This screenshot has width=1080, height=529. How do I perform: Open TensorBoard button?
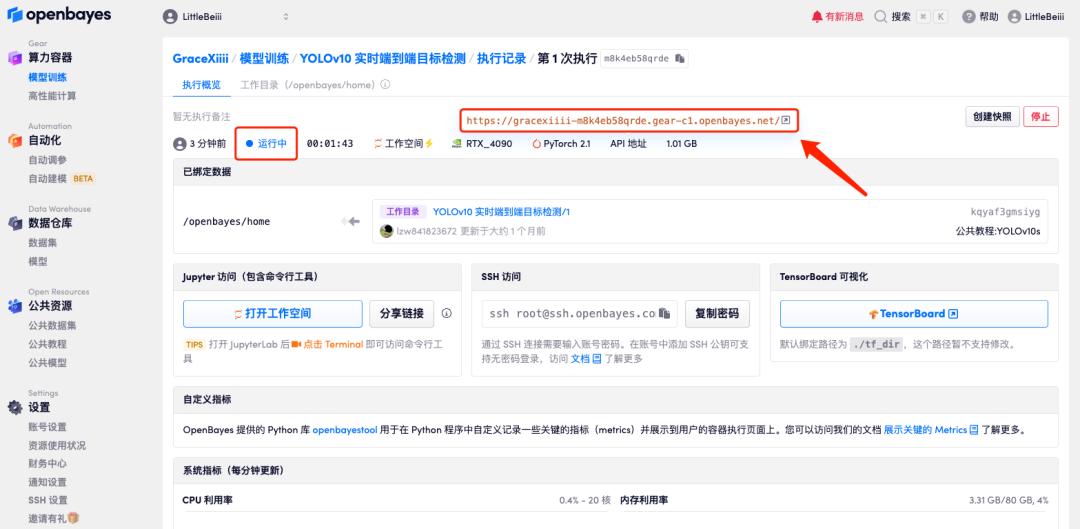click(x=914, y=313)
